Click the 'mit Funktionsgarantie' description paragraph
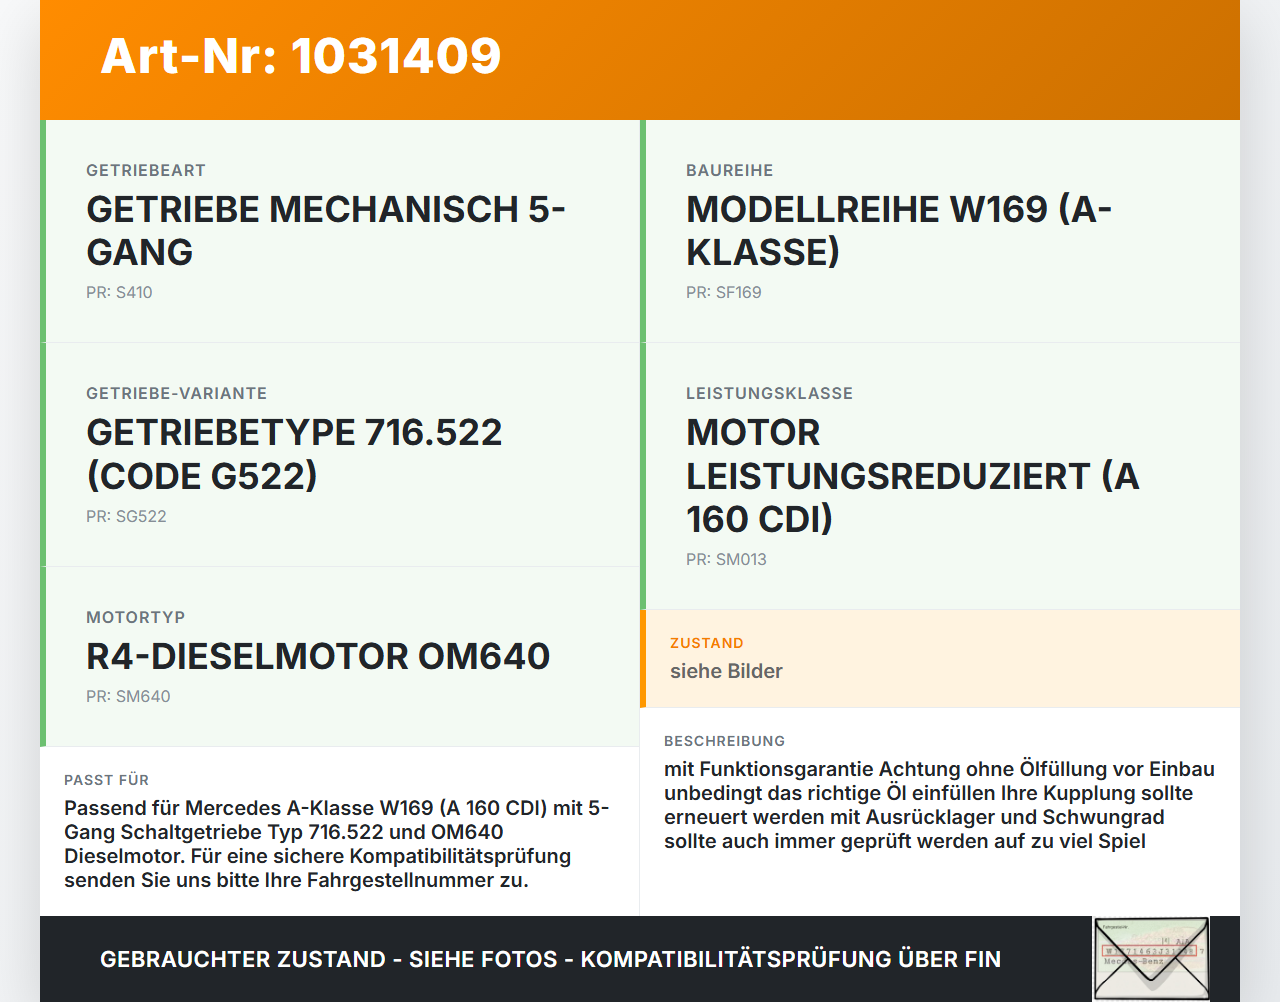1280x1002 pixels. 940,805
